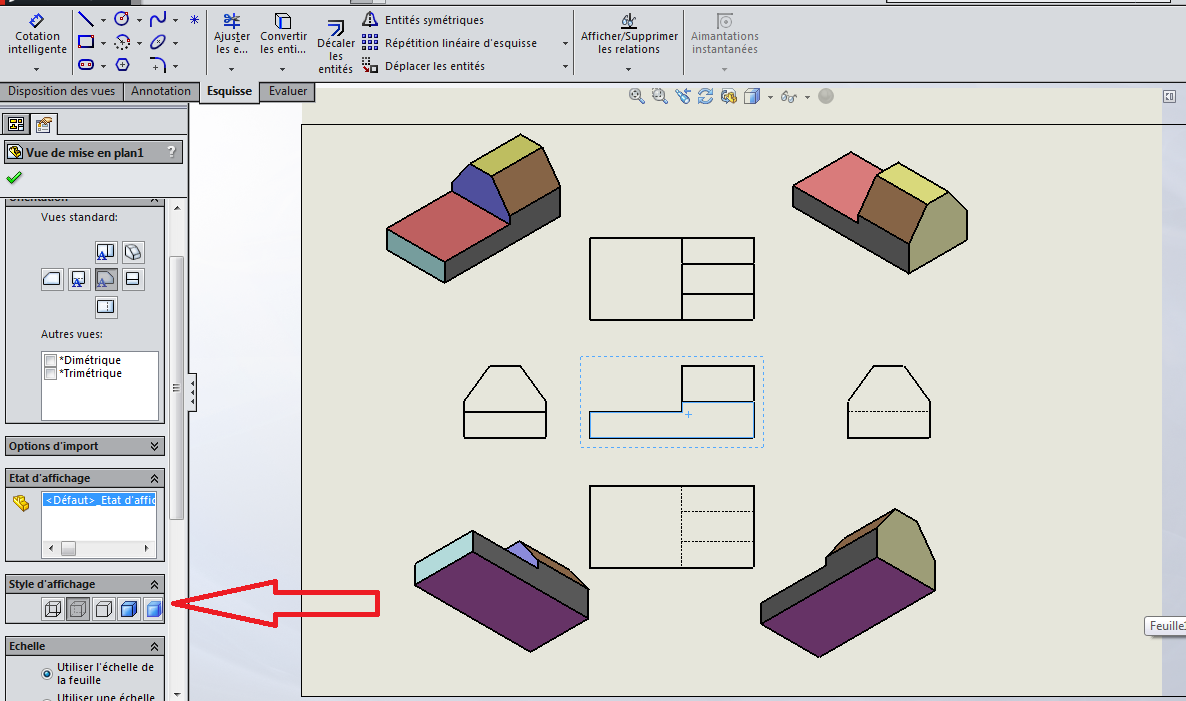Click Entités symétriques mirror button
1186x701 pixels.
coord(423,20)
